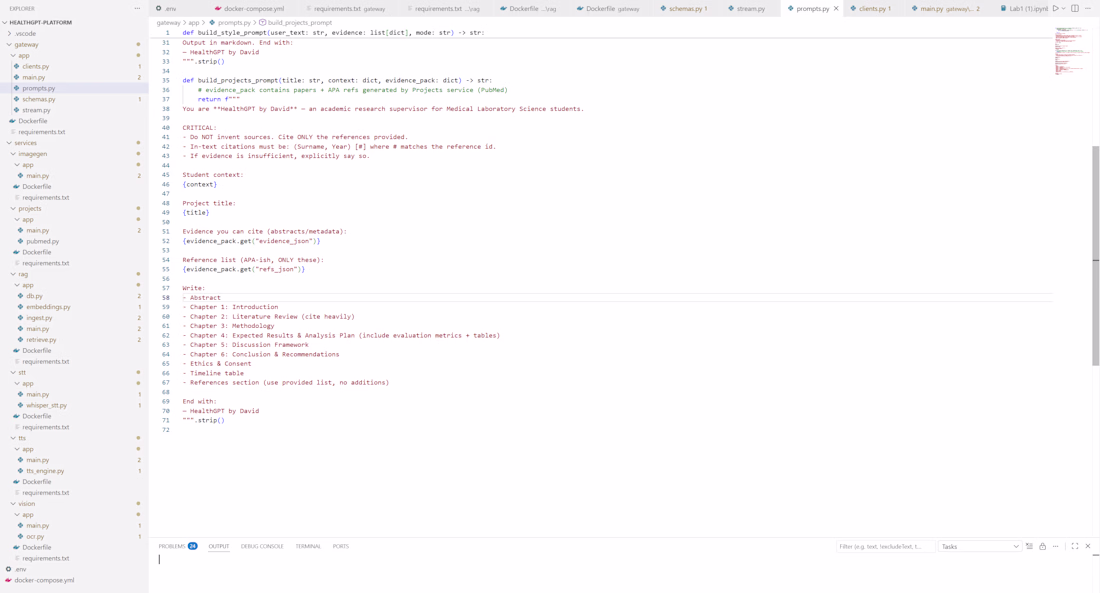
Task: Toggle output auto-scroll lock
Action: [x=1042, y=546]
